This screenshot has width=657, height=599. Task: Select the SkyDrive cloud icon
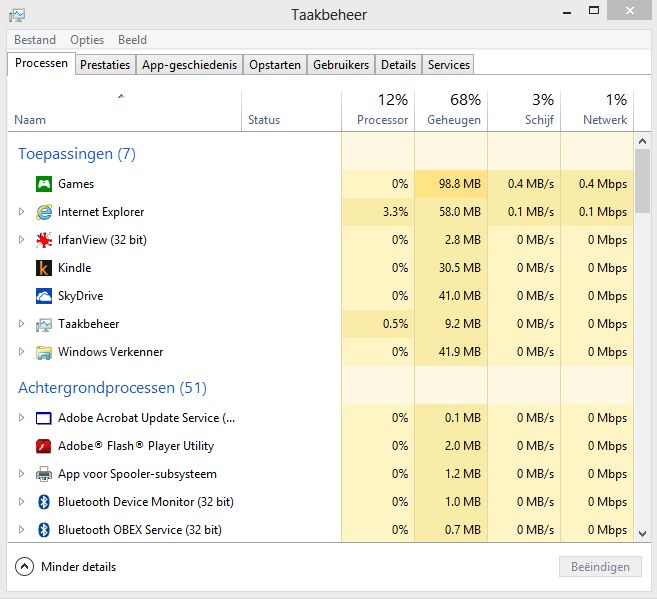pyautogui.click(x=44, y=296)
